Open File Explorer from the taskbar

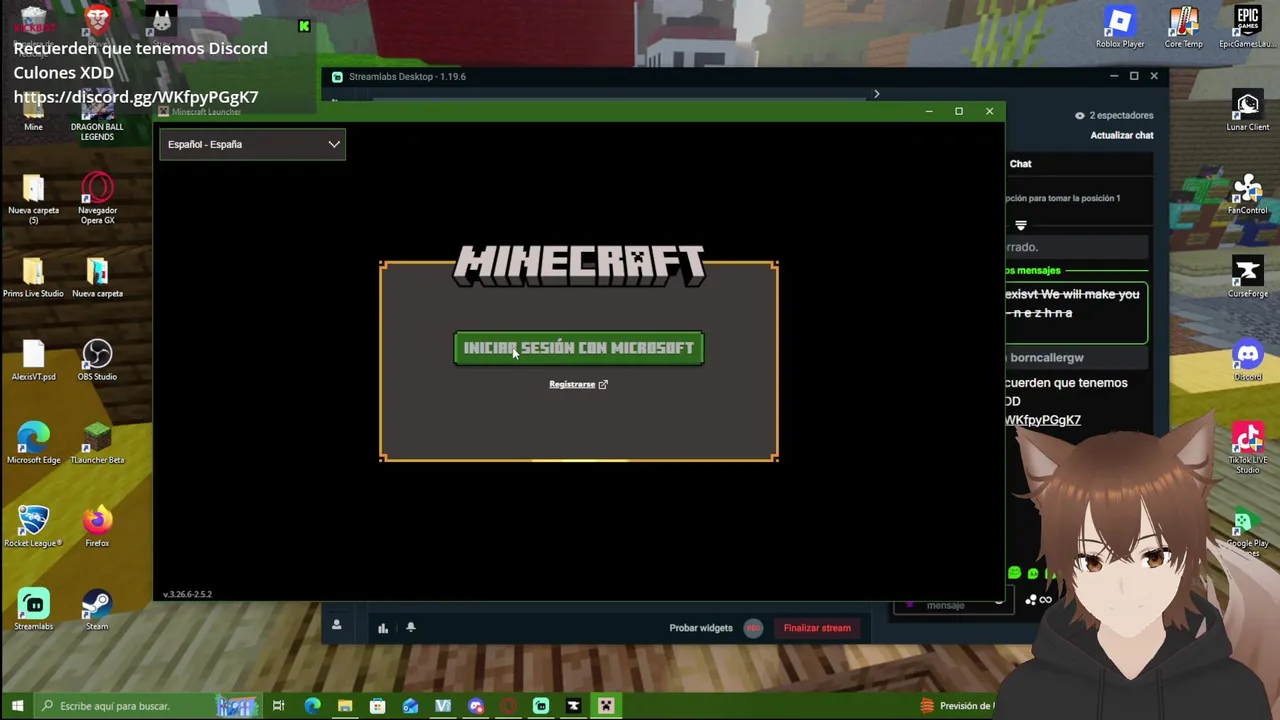[x=345, y=706]
